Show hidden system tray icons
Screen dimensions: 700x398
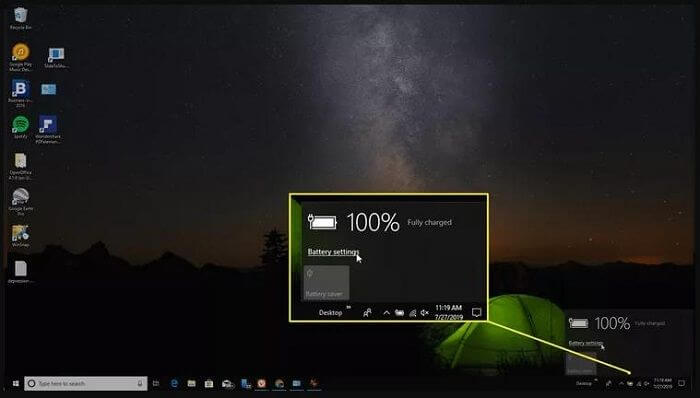coord(621,383)
